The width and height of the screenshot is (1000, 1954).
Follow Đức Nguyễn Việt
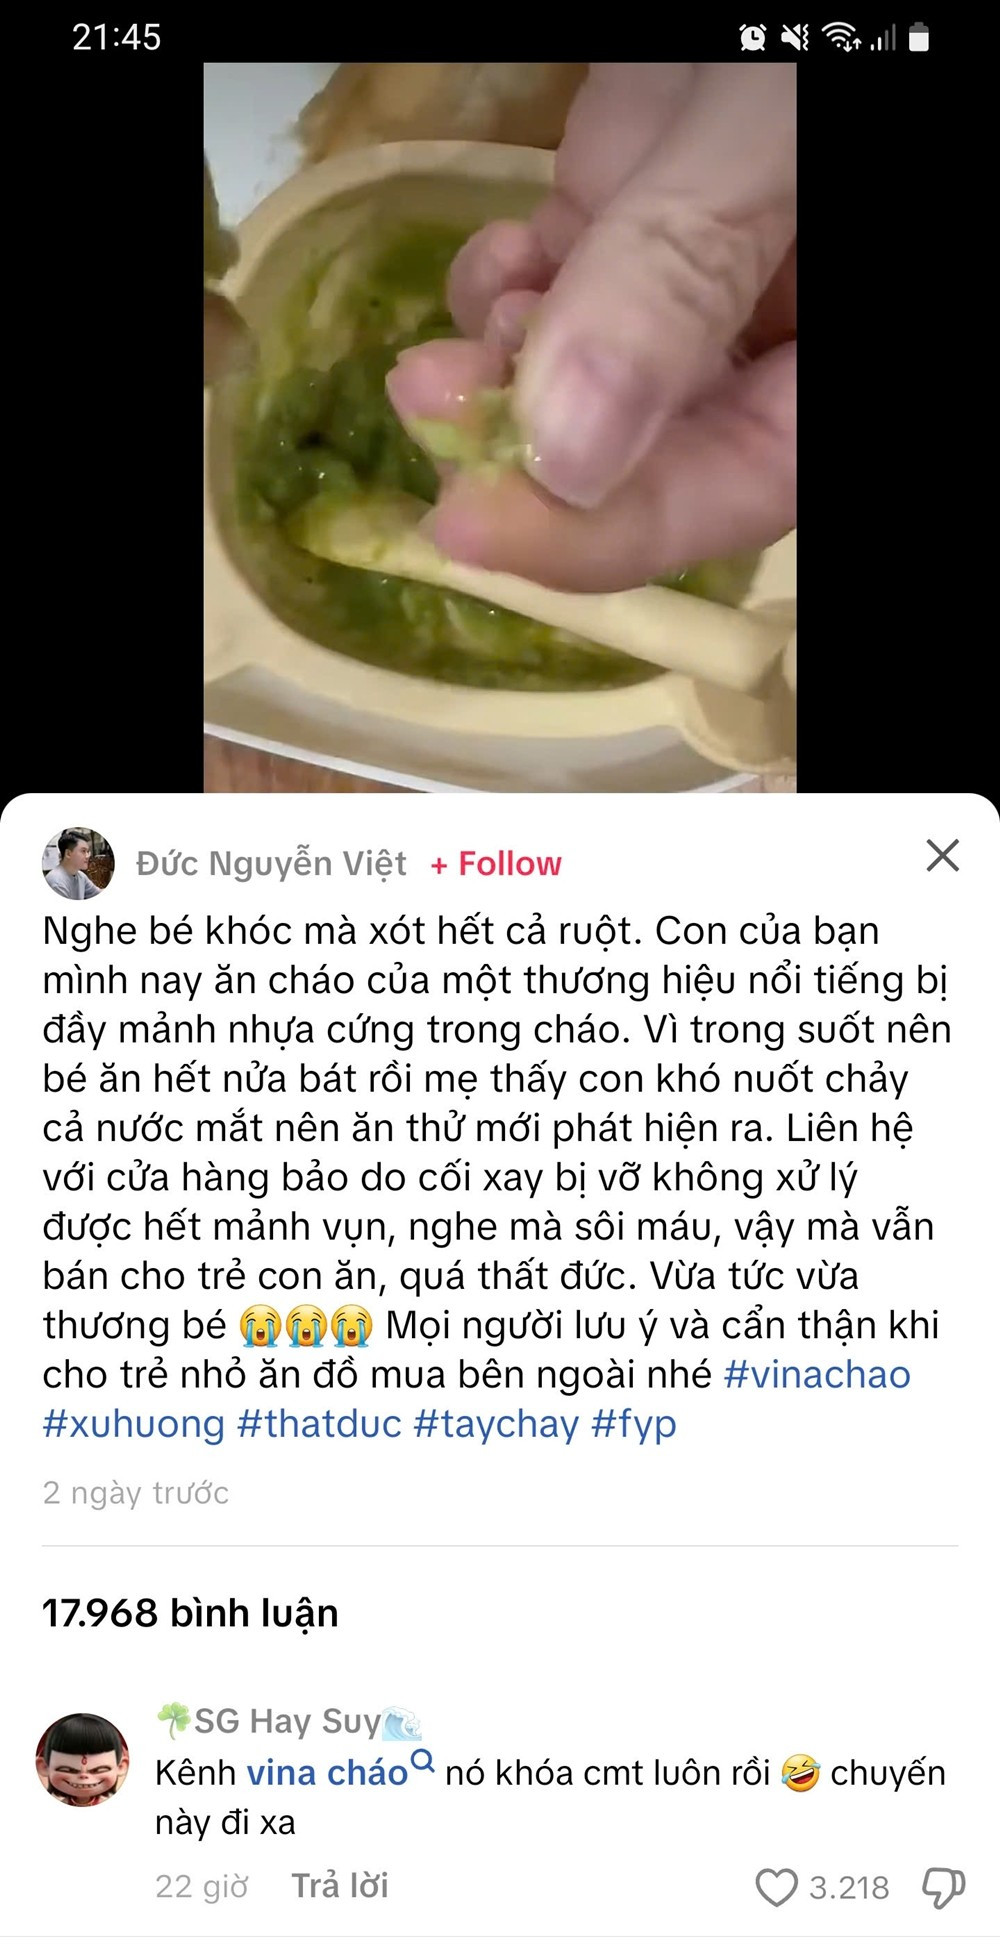click(496, 864)
